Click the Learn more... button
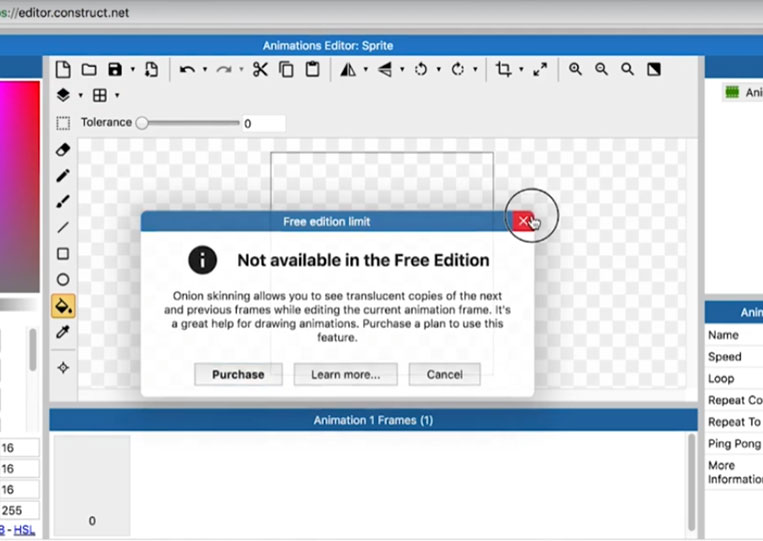 pos(345,374)
